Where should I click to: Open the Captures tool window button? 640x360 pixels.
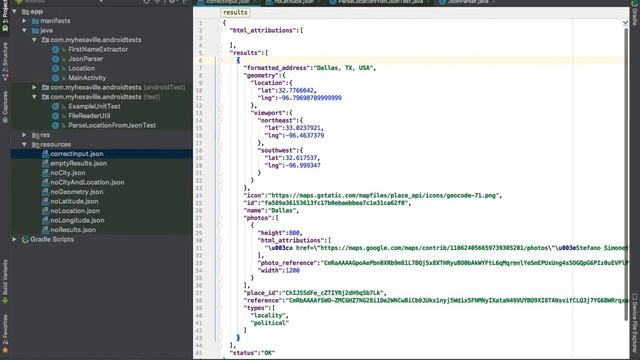click(5, 107)
